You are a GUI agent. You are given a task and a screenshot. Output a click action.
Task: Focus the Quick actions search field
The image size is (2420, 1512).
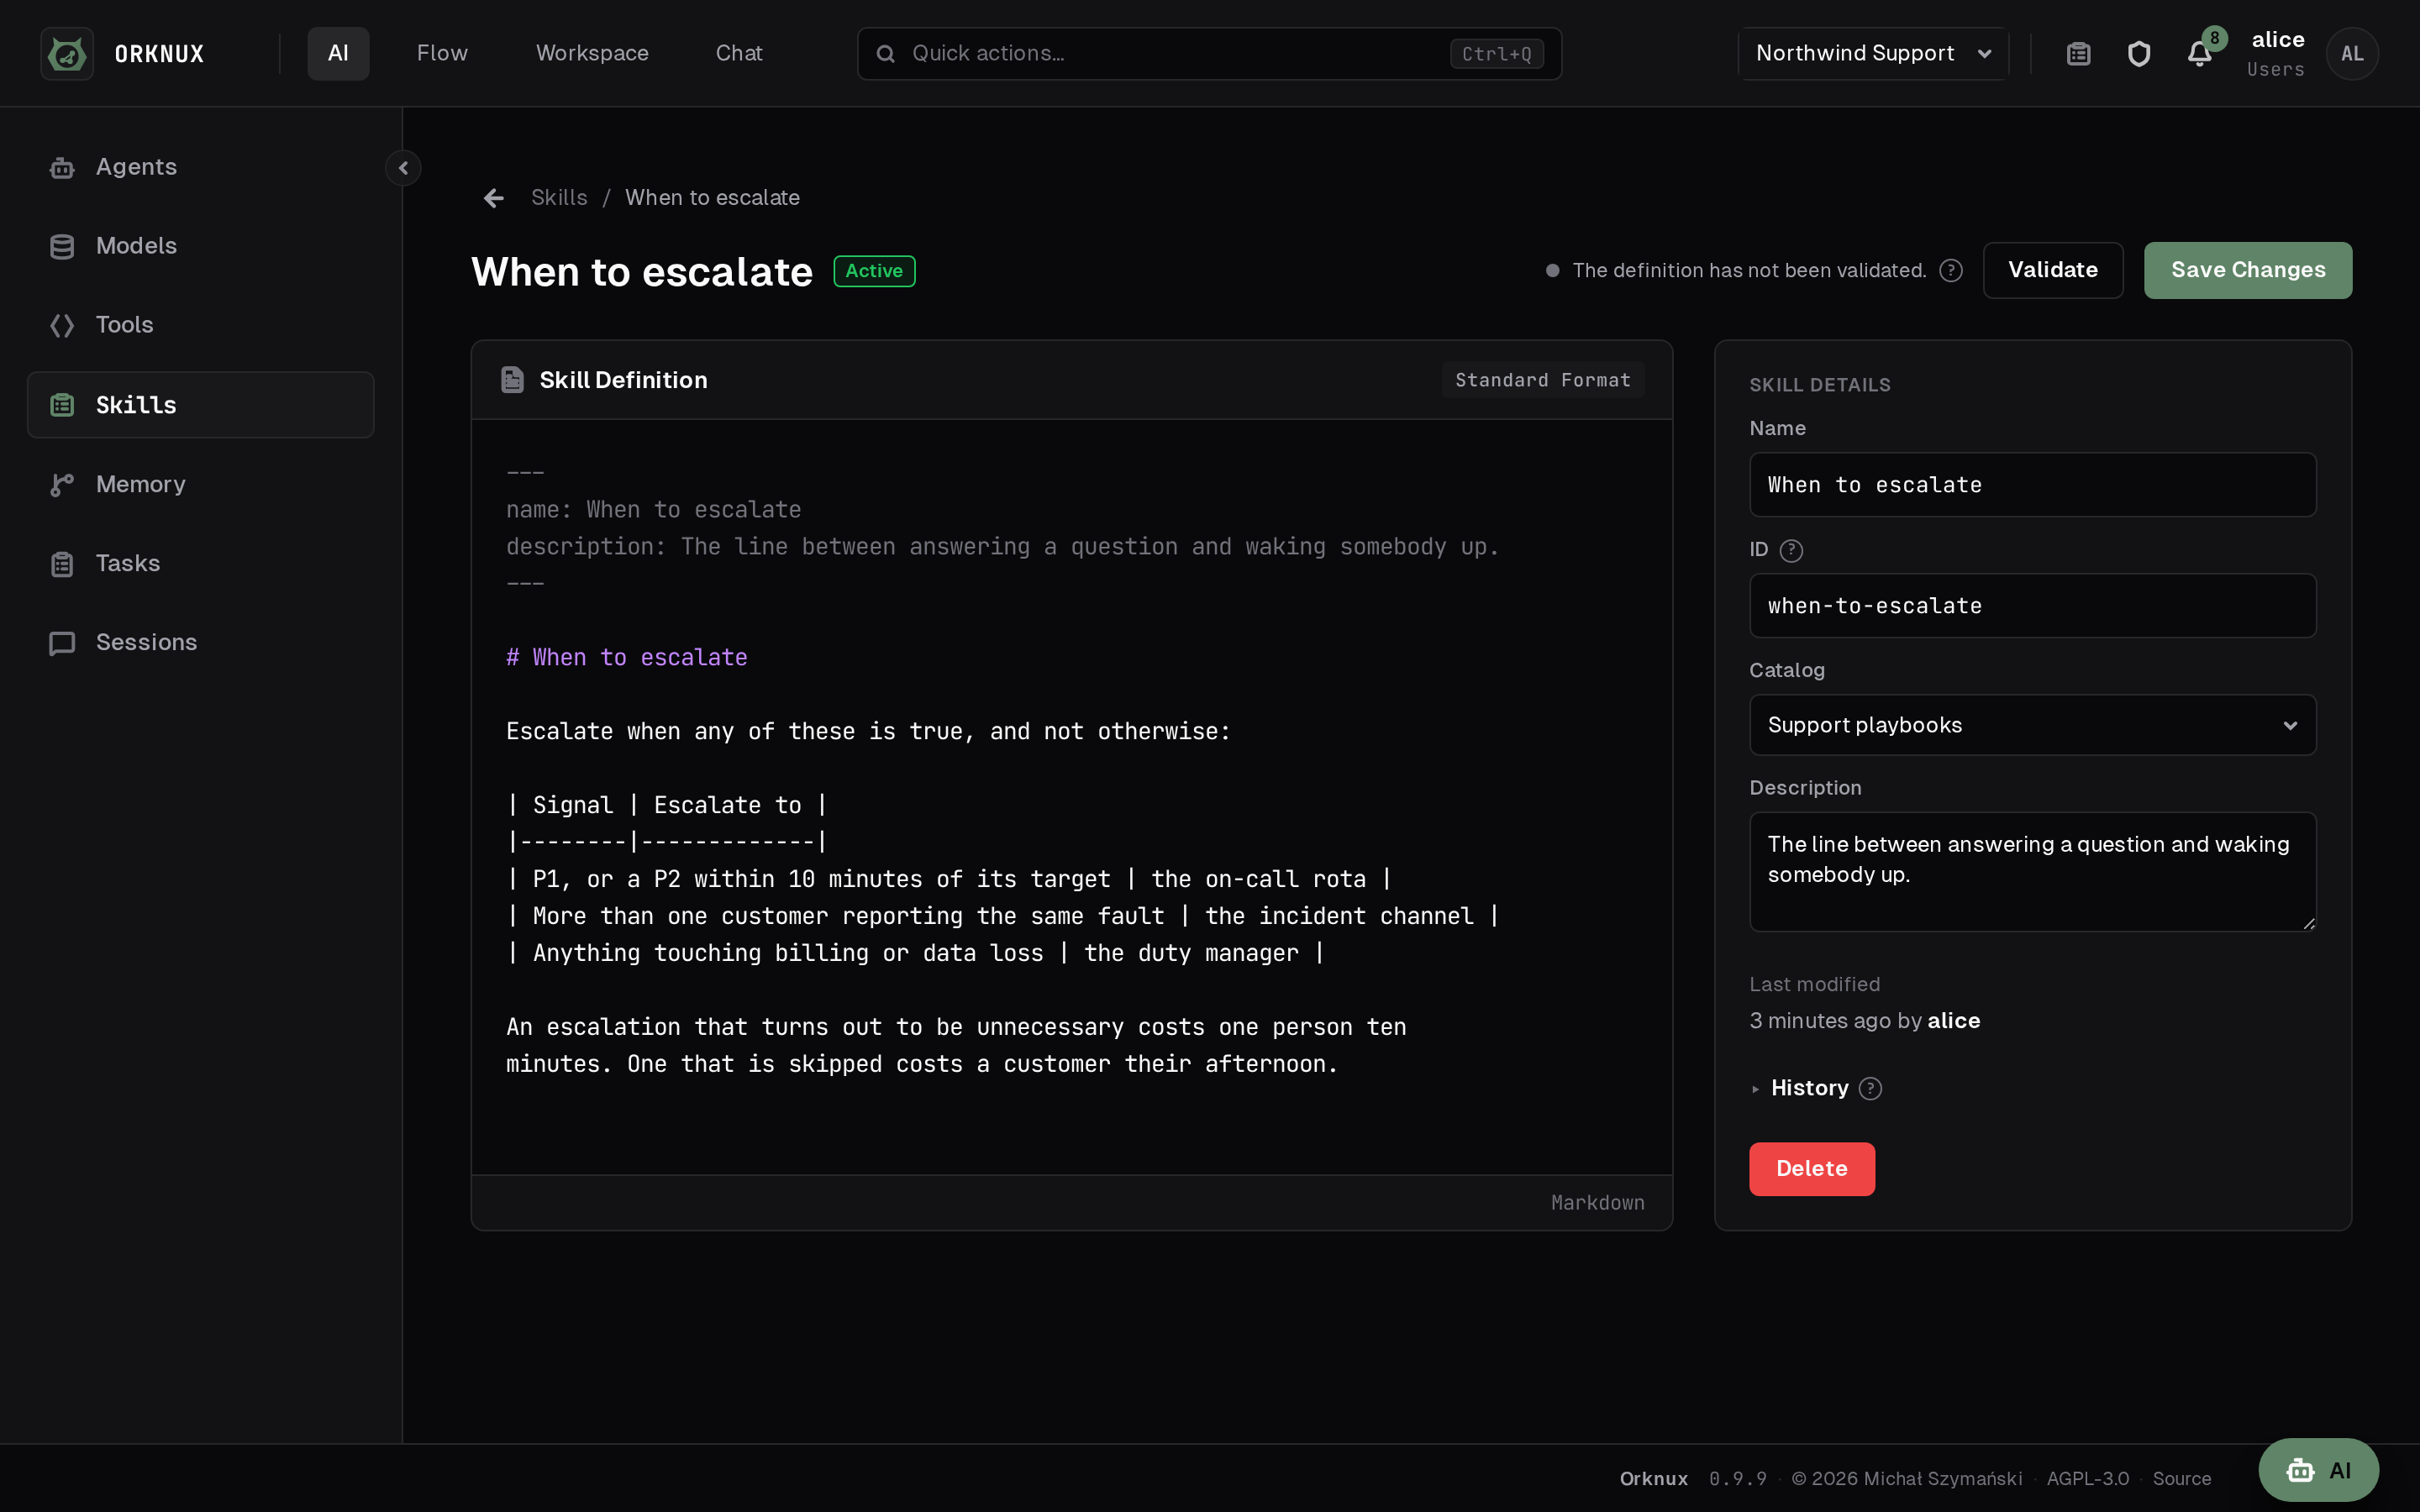(x=1209, y=53)
